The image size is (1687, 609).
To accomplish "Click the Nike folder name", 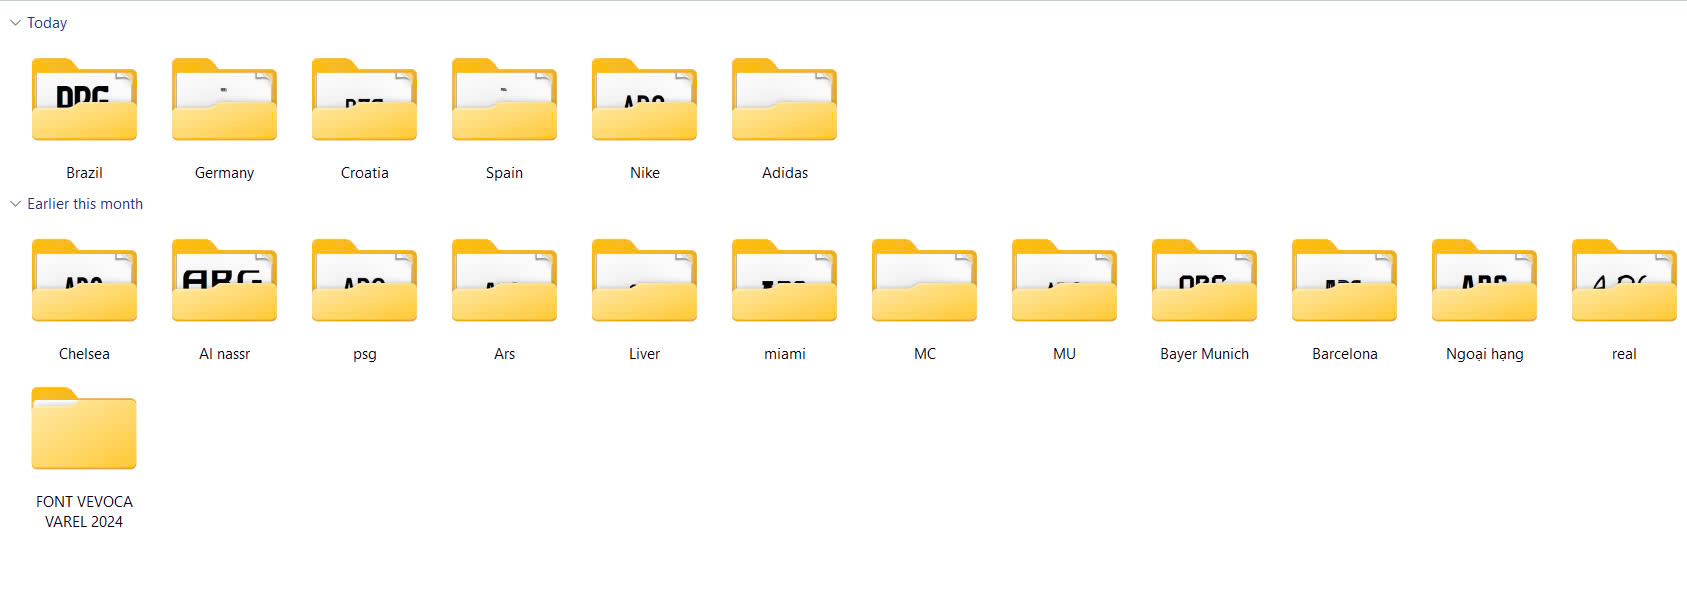I will (x=644, y=173).
